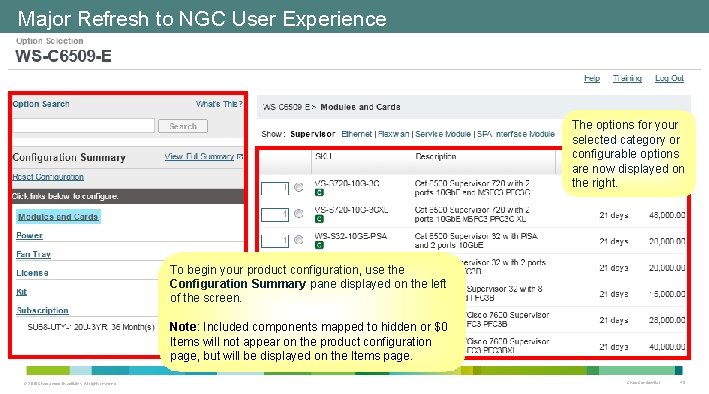Show Supervisor modules filter
709x394 pixels.
[x=312, y=134]
